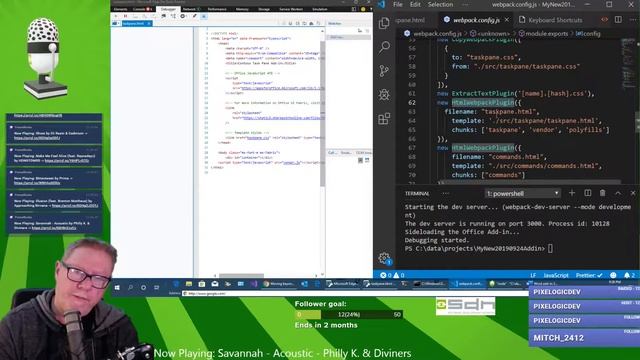
Task: Open the powershell terminal selector dropdown
Action: click(x=523, y=193)
